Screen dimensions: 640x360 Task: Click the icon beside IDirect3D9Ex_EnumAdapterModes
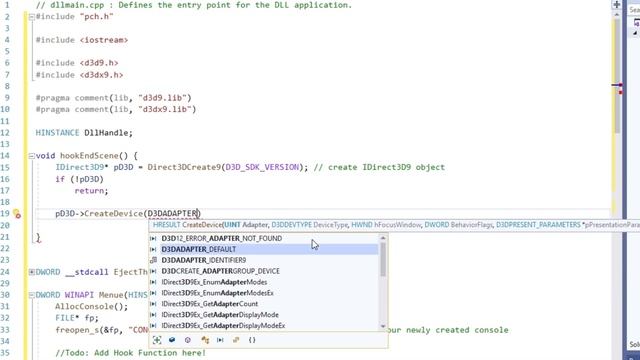point(153,282)
